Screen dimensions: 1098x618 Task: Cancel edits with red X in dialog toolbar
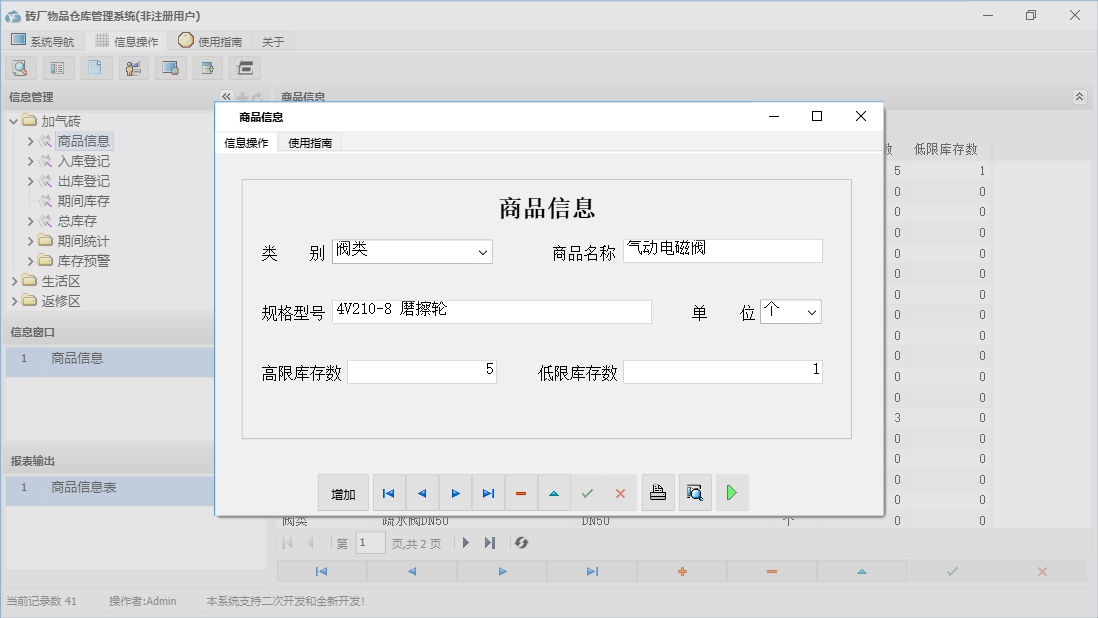[x=620, y=492]
